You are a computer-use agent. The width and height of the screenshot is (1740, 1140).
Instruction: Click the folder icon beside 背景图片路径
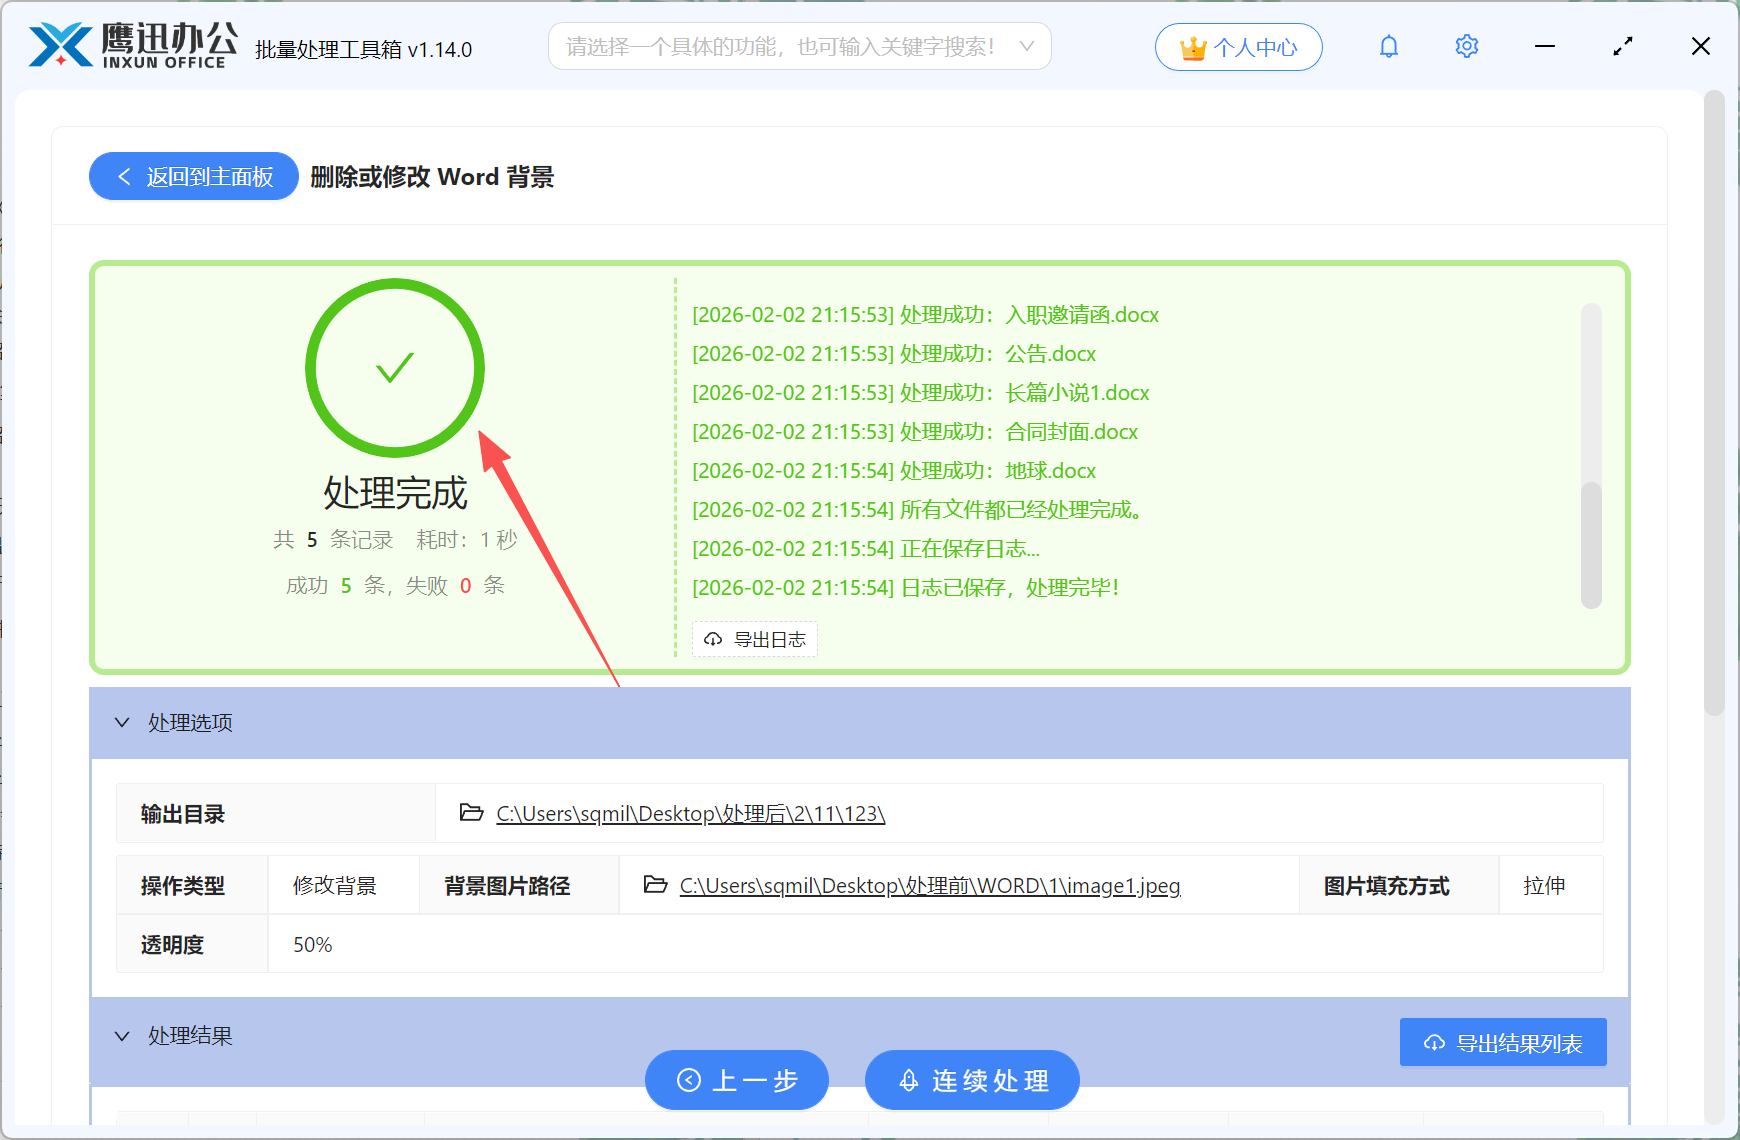click(x=656, y=885)
